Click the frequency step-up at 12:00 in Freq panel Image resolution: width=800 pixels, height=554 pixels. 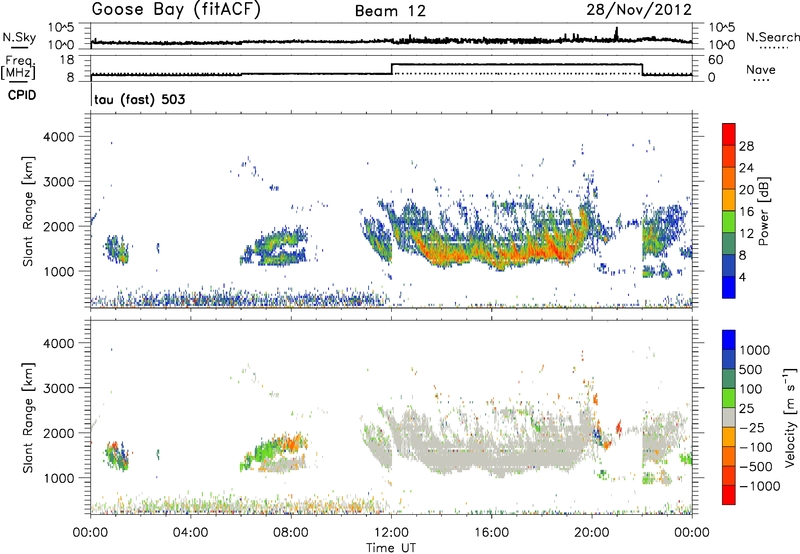392,69
